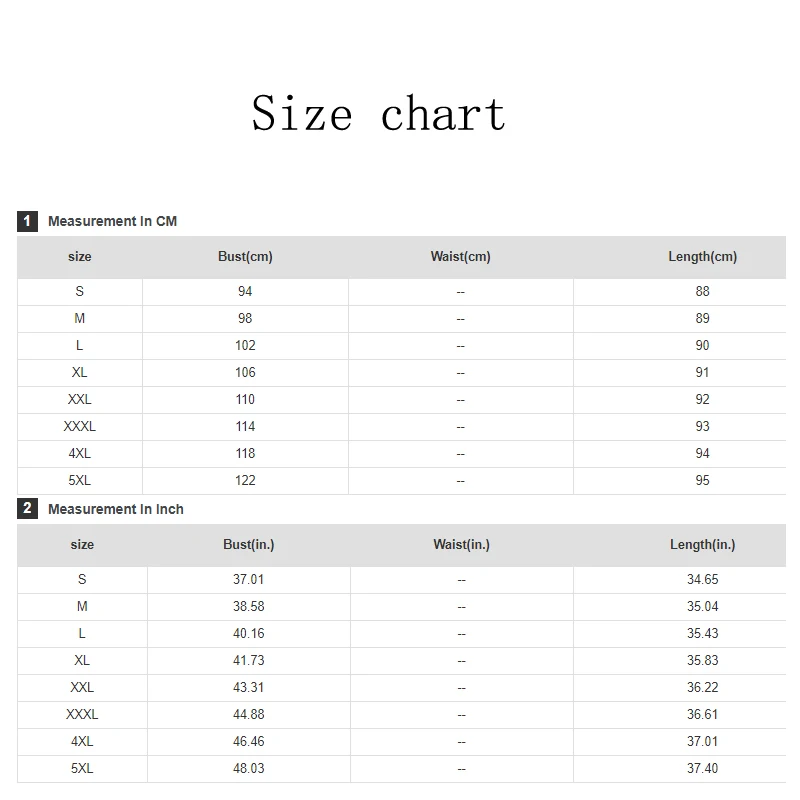800x800 pixels.
Task: Select the "Measurement in CM" heading
Action: (112, 221)
